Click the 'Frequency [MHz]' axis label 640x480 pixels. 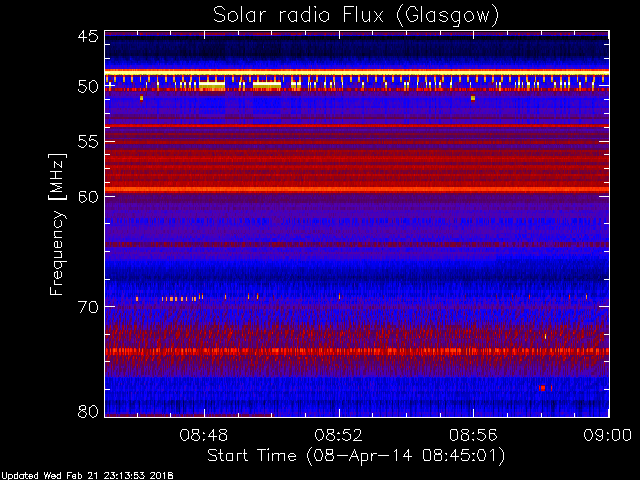click(57, 224)
